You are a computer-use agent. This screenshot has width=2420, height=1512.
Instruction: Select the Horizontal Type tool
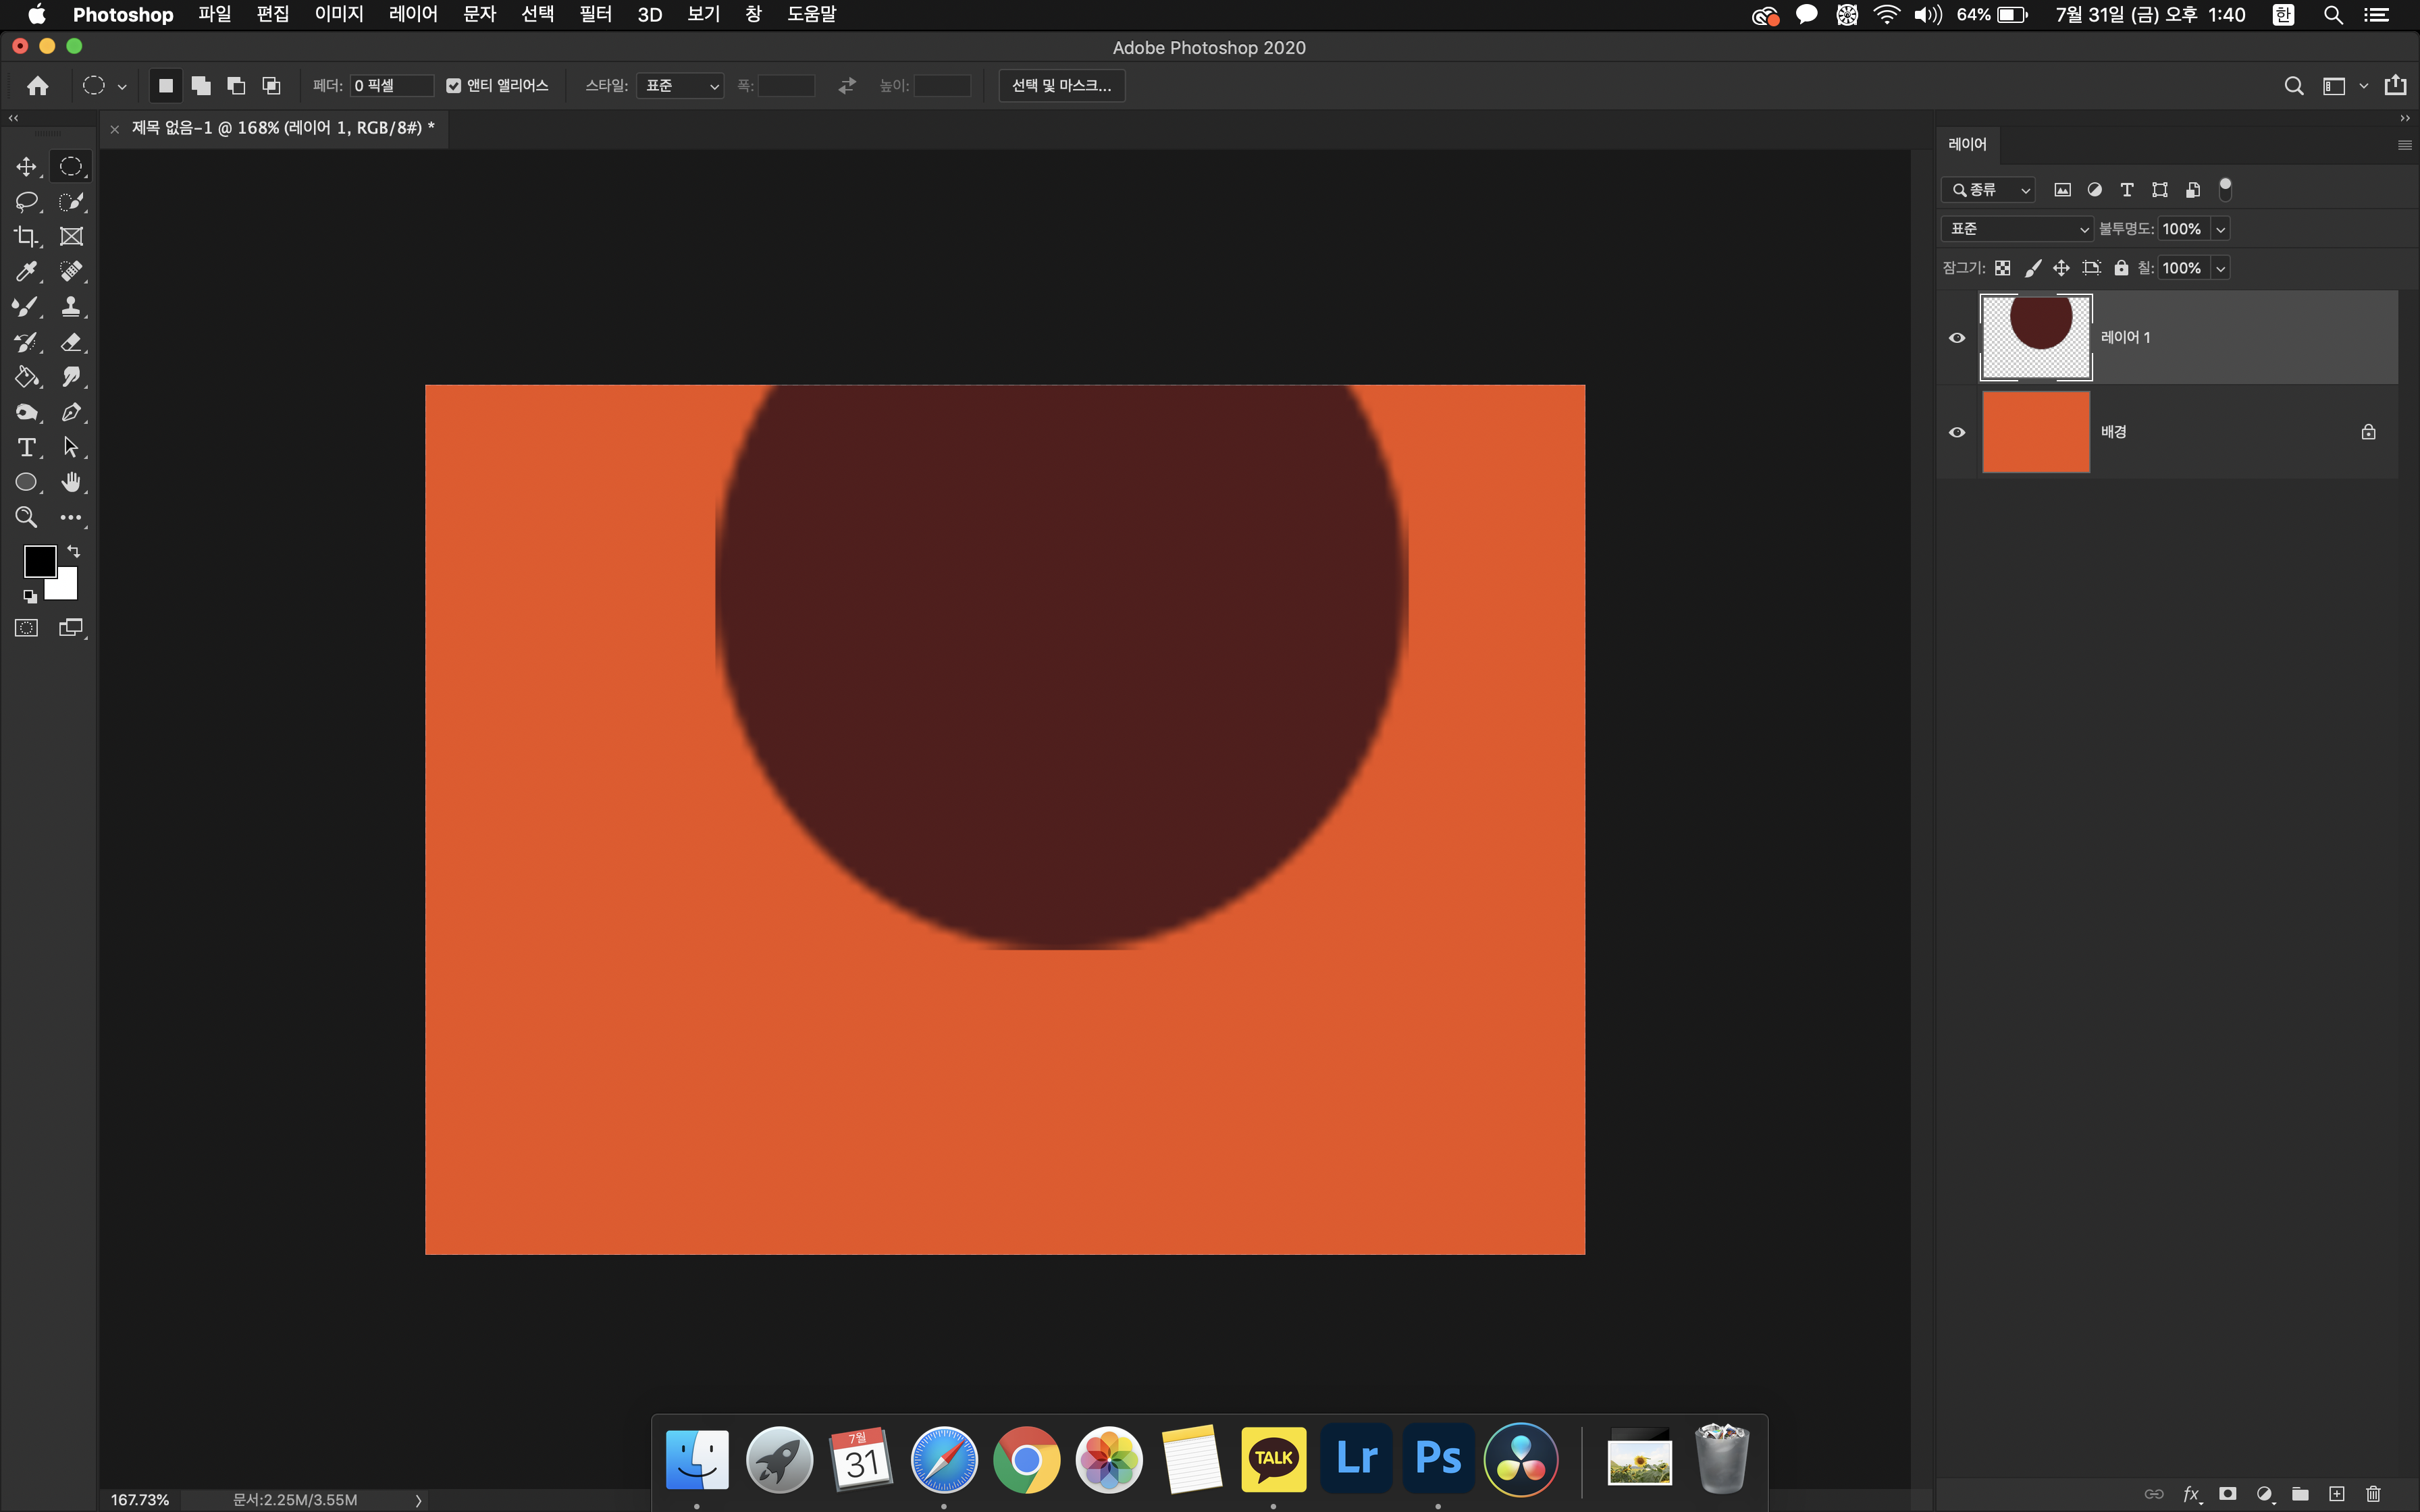(26, 447)
